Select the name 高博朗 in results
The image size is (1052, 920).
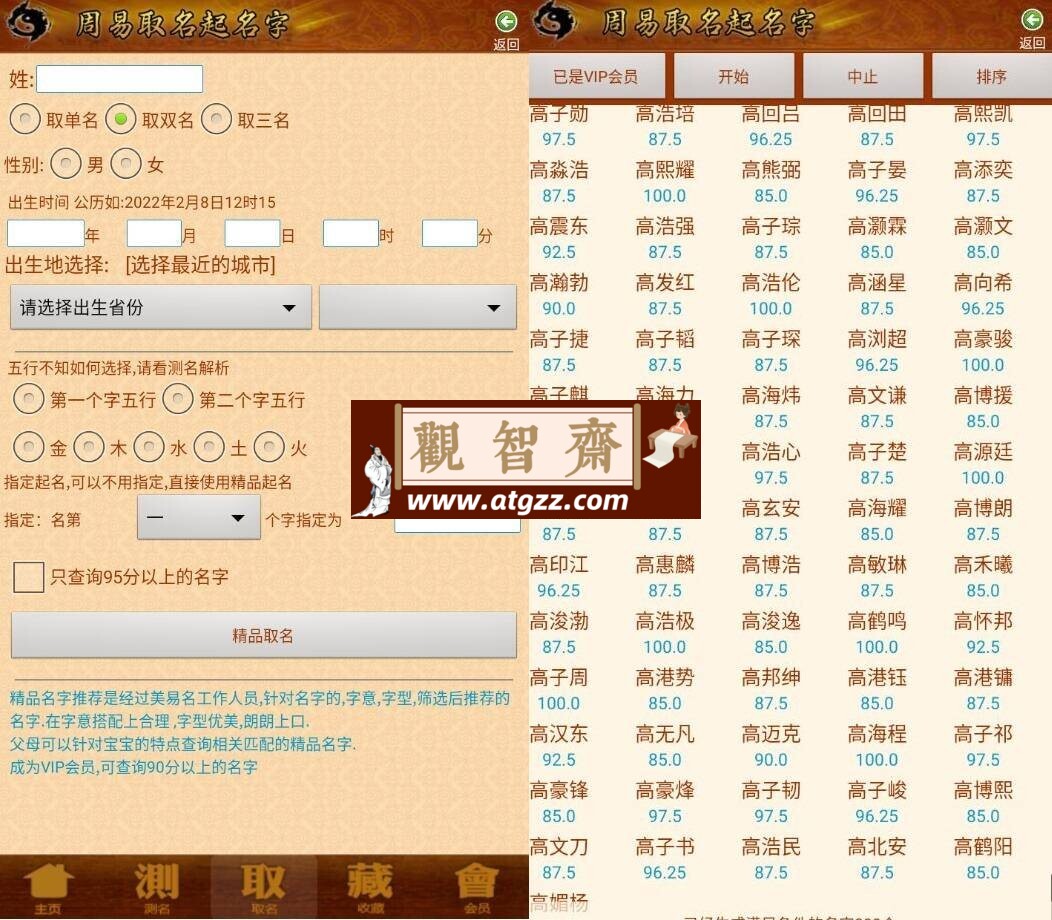983,509
